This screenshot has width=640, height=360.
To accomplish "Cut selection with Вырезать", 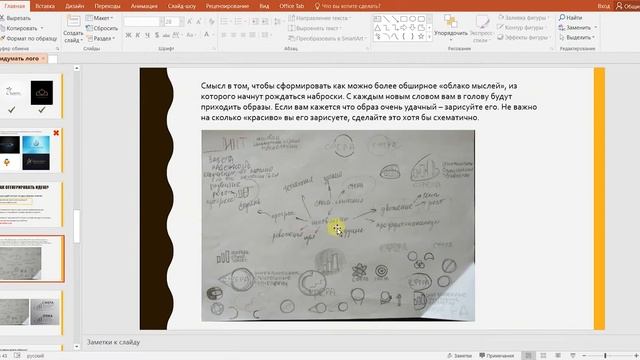I will 16,18.
